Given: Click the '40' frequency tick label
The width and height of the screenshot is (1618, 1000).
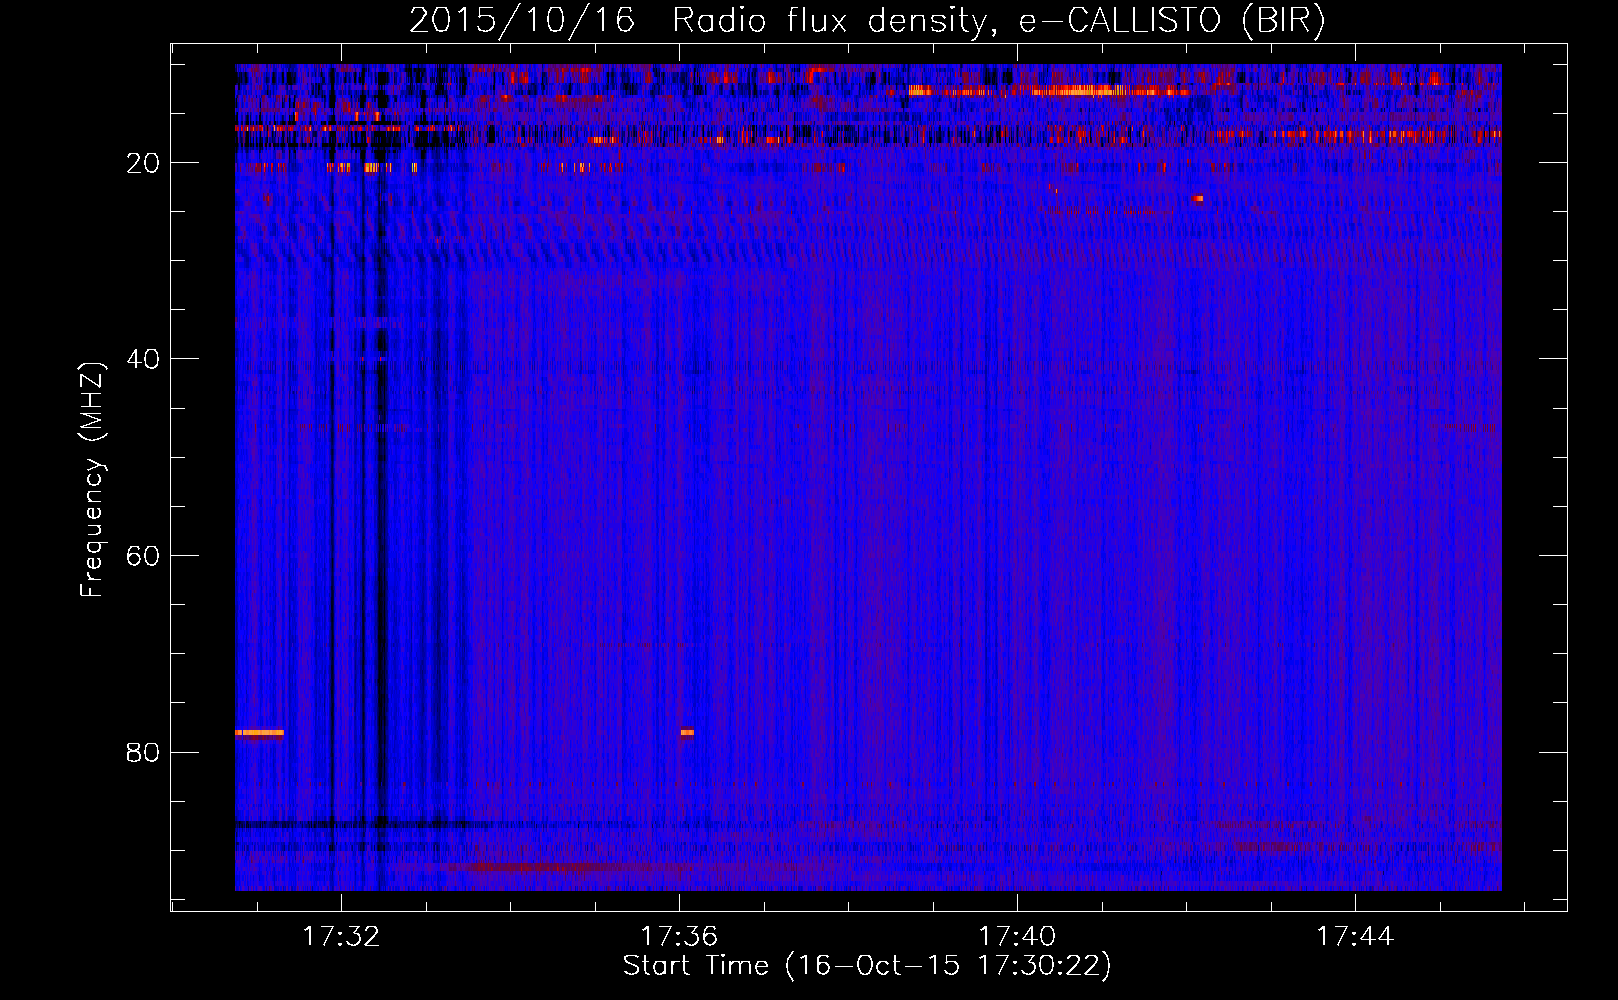Looking at the screenshot, I should 143,359.
